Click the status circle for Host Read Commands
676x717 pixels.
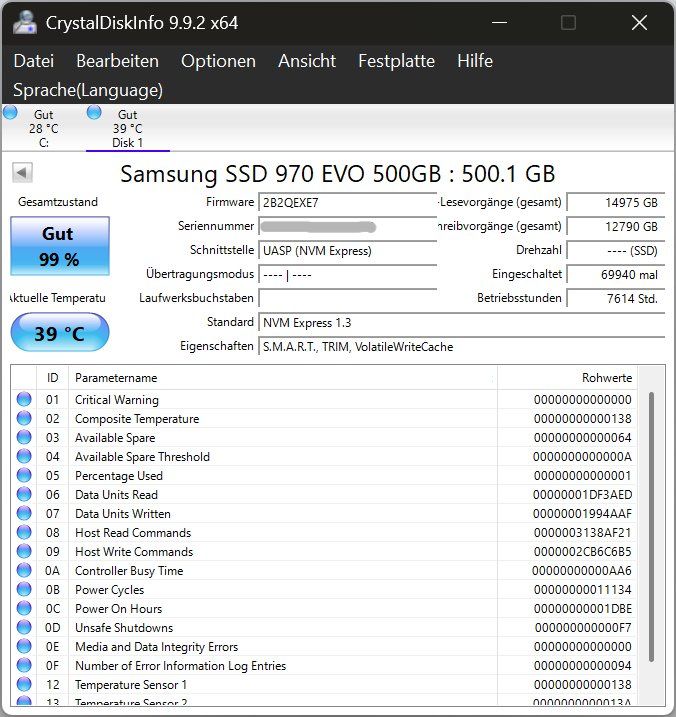point(24,532)
